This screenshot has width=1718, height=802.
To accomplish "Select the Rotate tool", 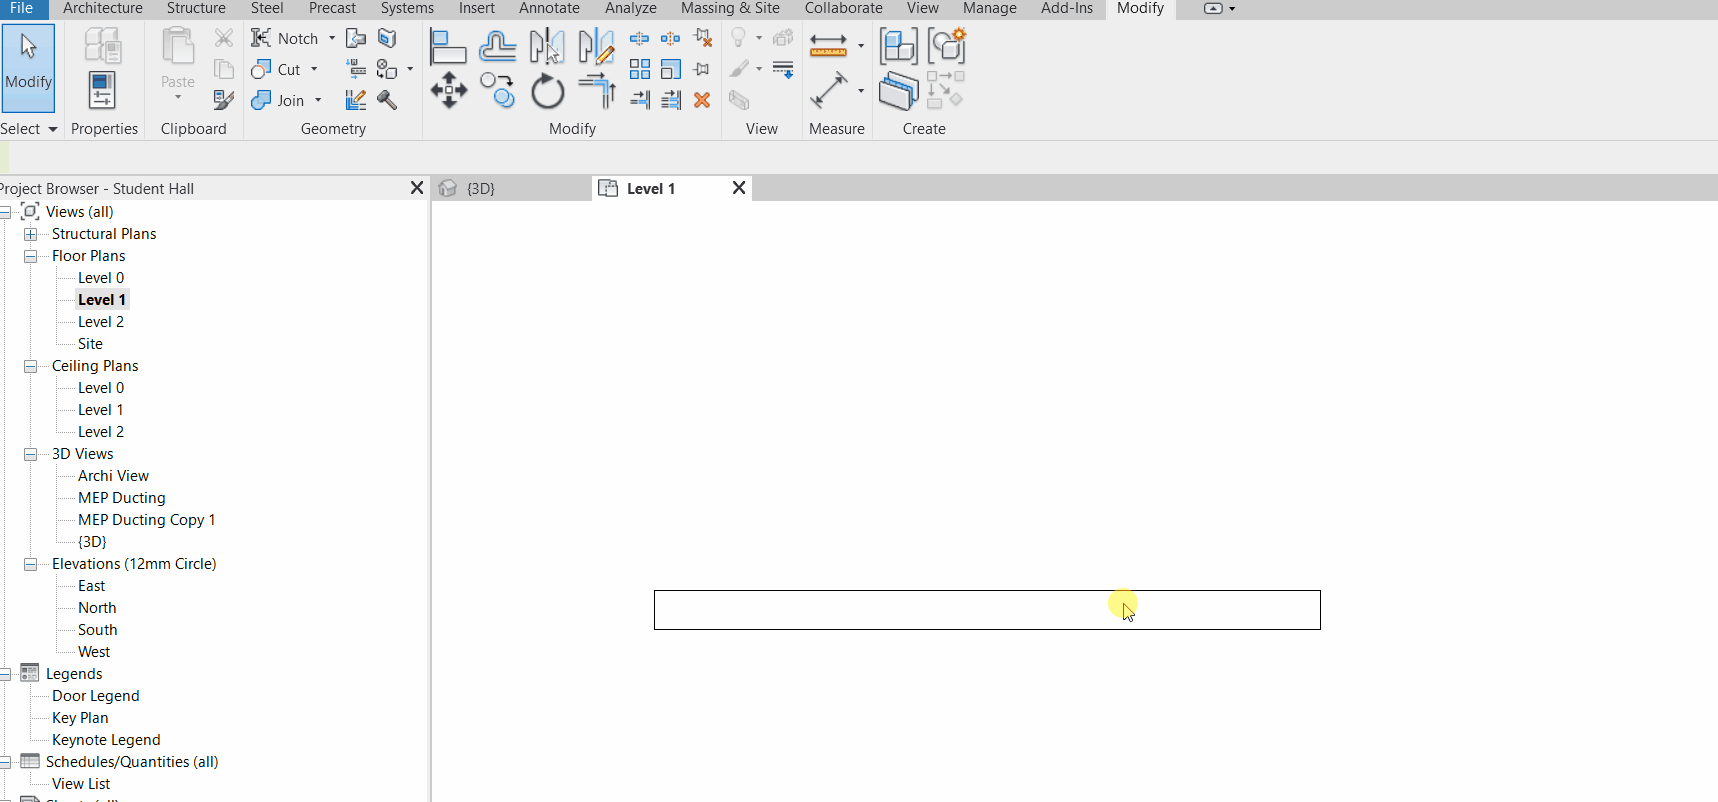I will (x=547, y=91).
